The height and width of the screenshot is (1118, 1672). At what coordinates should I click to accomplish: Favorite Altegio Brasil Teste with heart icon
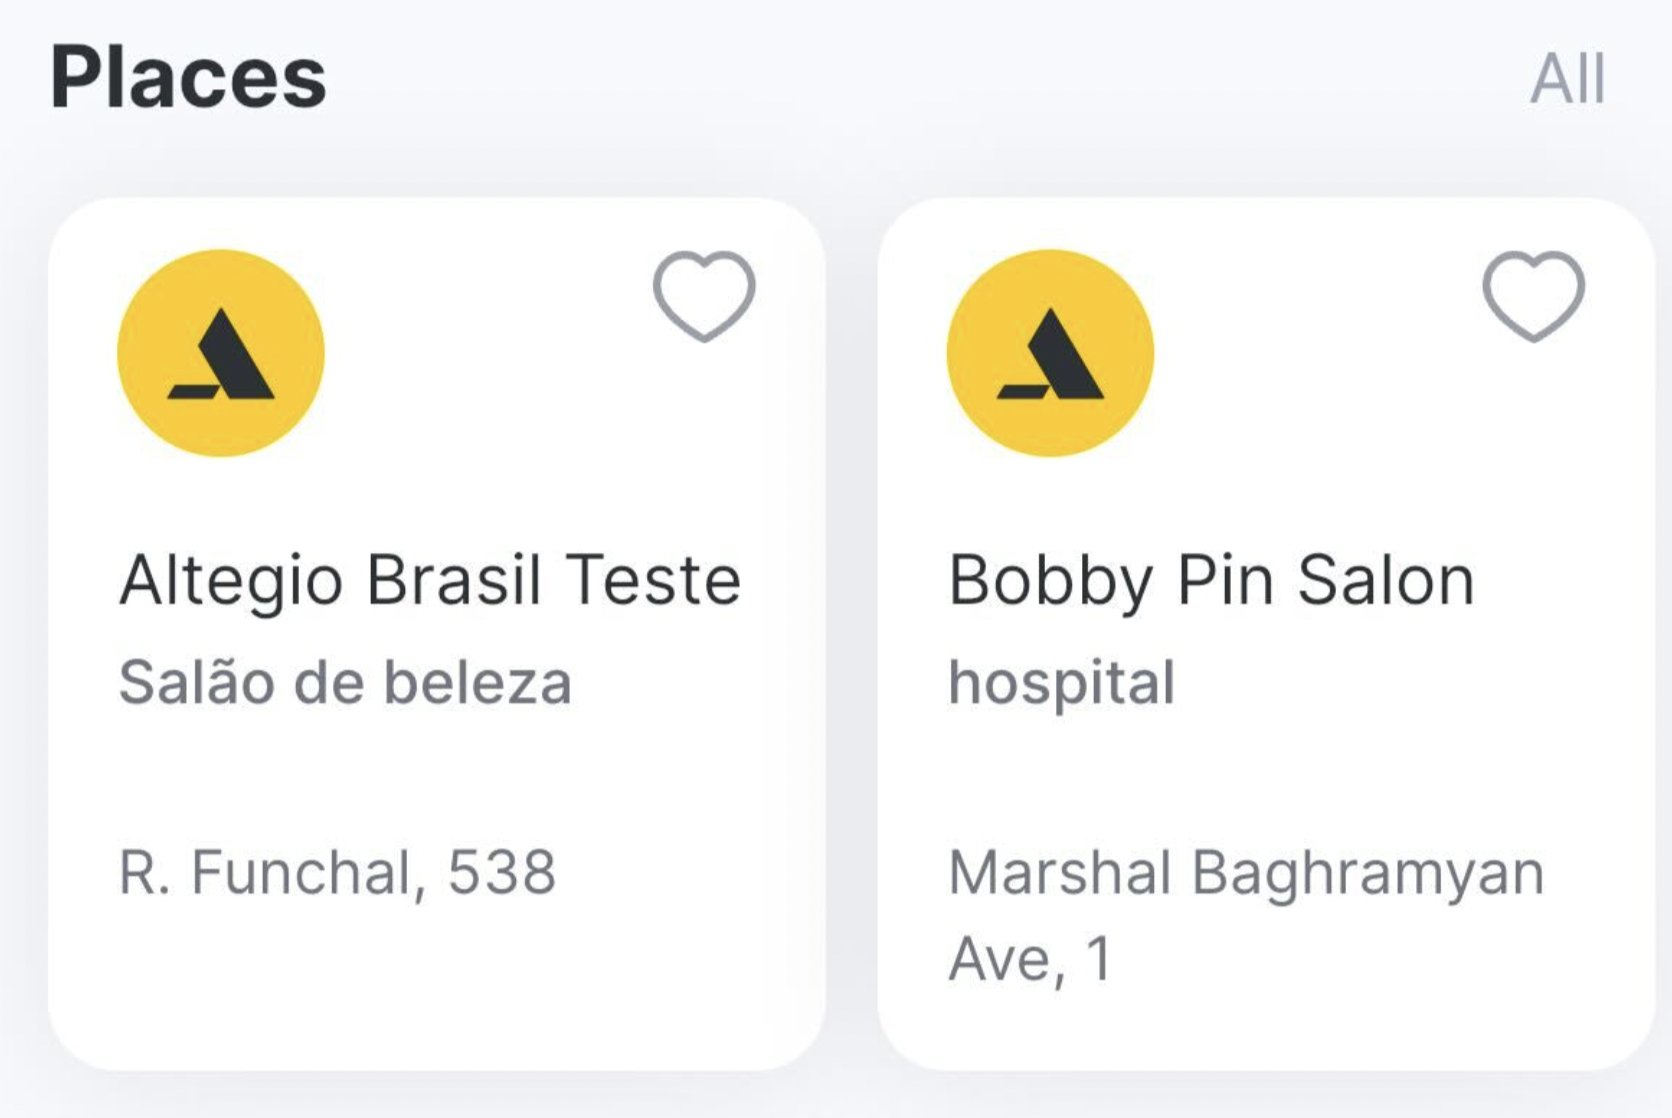click(x=704, y=296)
